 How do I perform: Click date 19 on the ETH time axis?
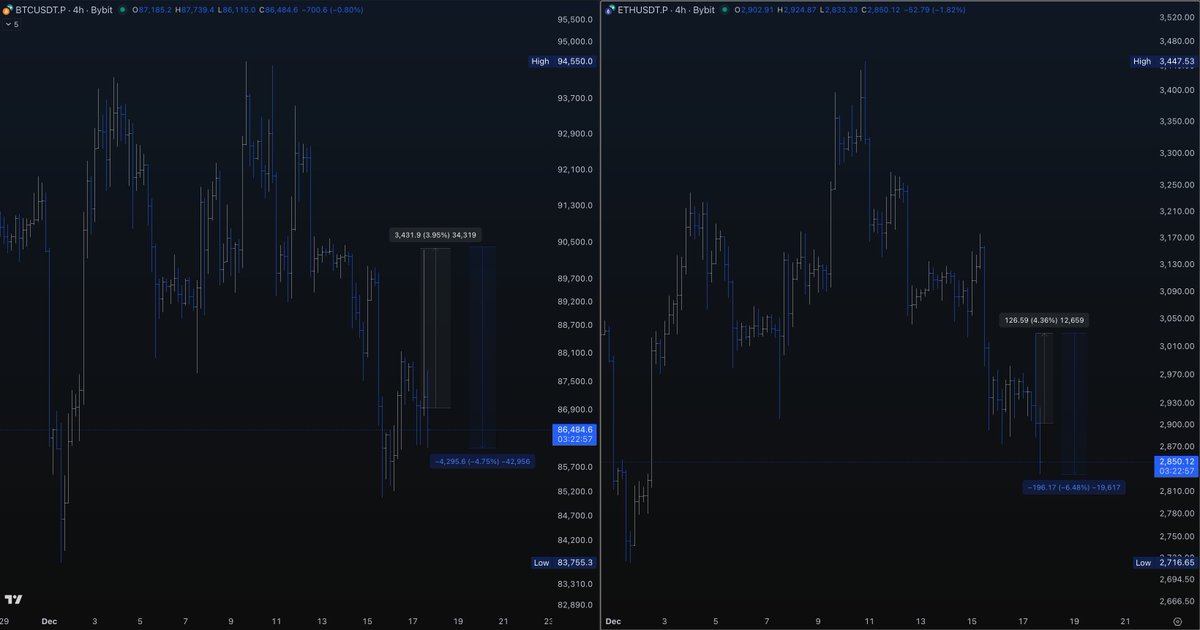coord(1074,621)
